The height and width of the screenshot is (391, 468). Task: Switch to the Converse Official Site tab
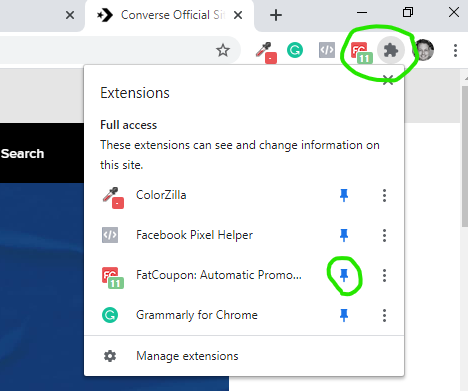click(169, 15)
